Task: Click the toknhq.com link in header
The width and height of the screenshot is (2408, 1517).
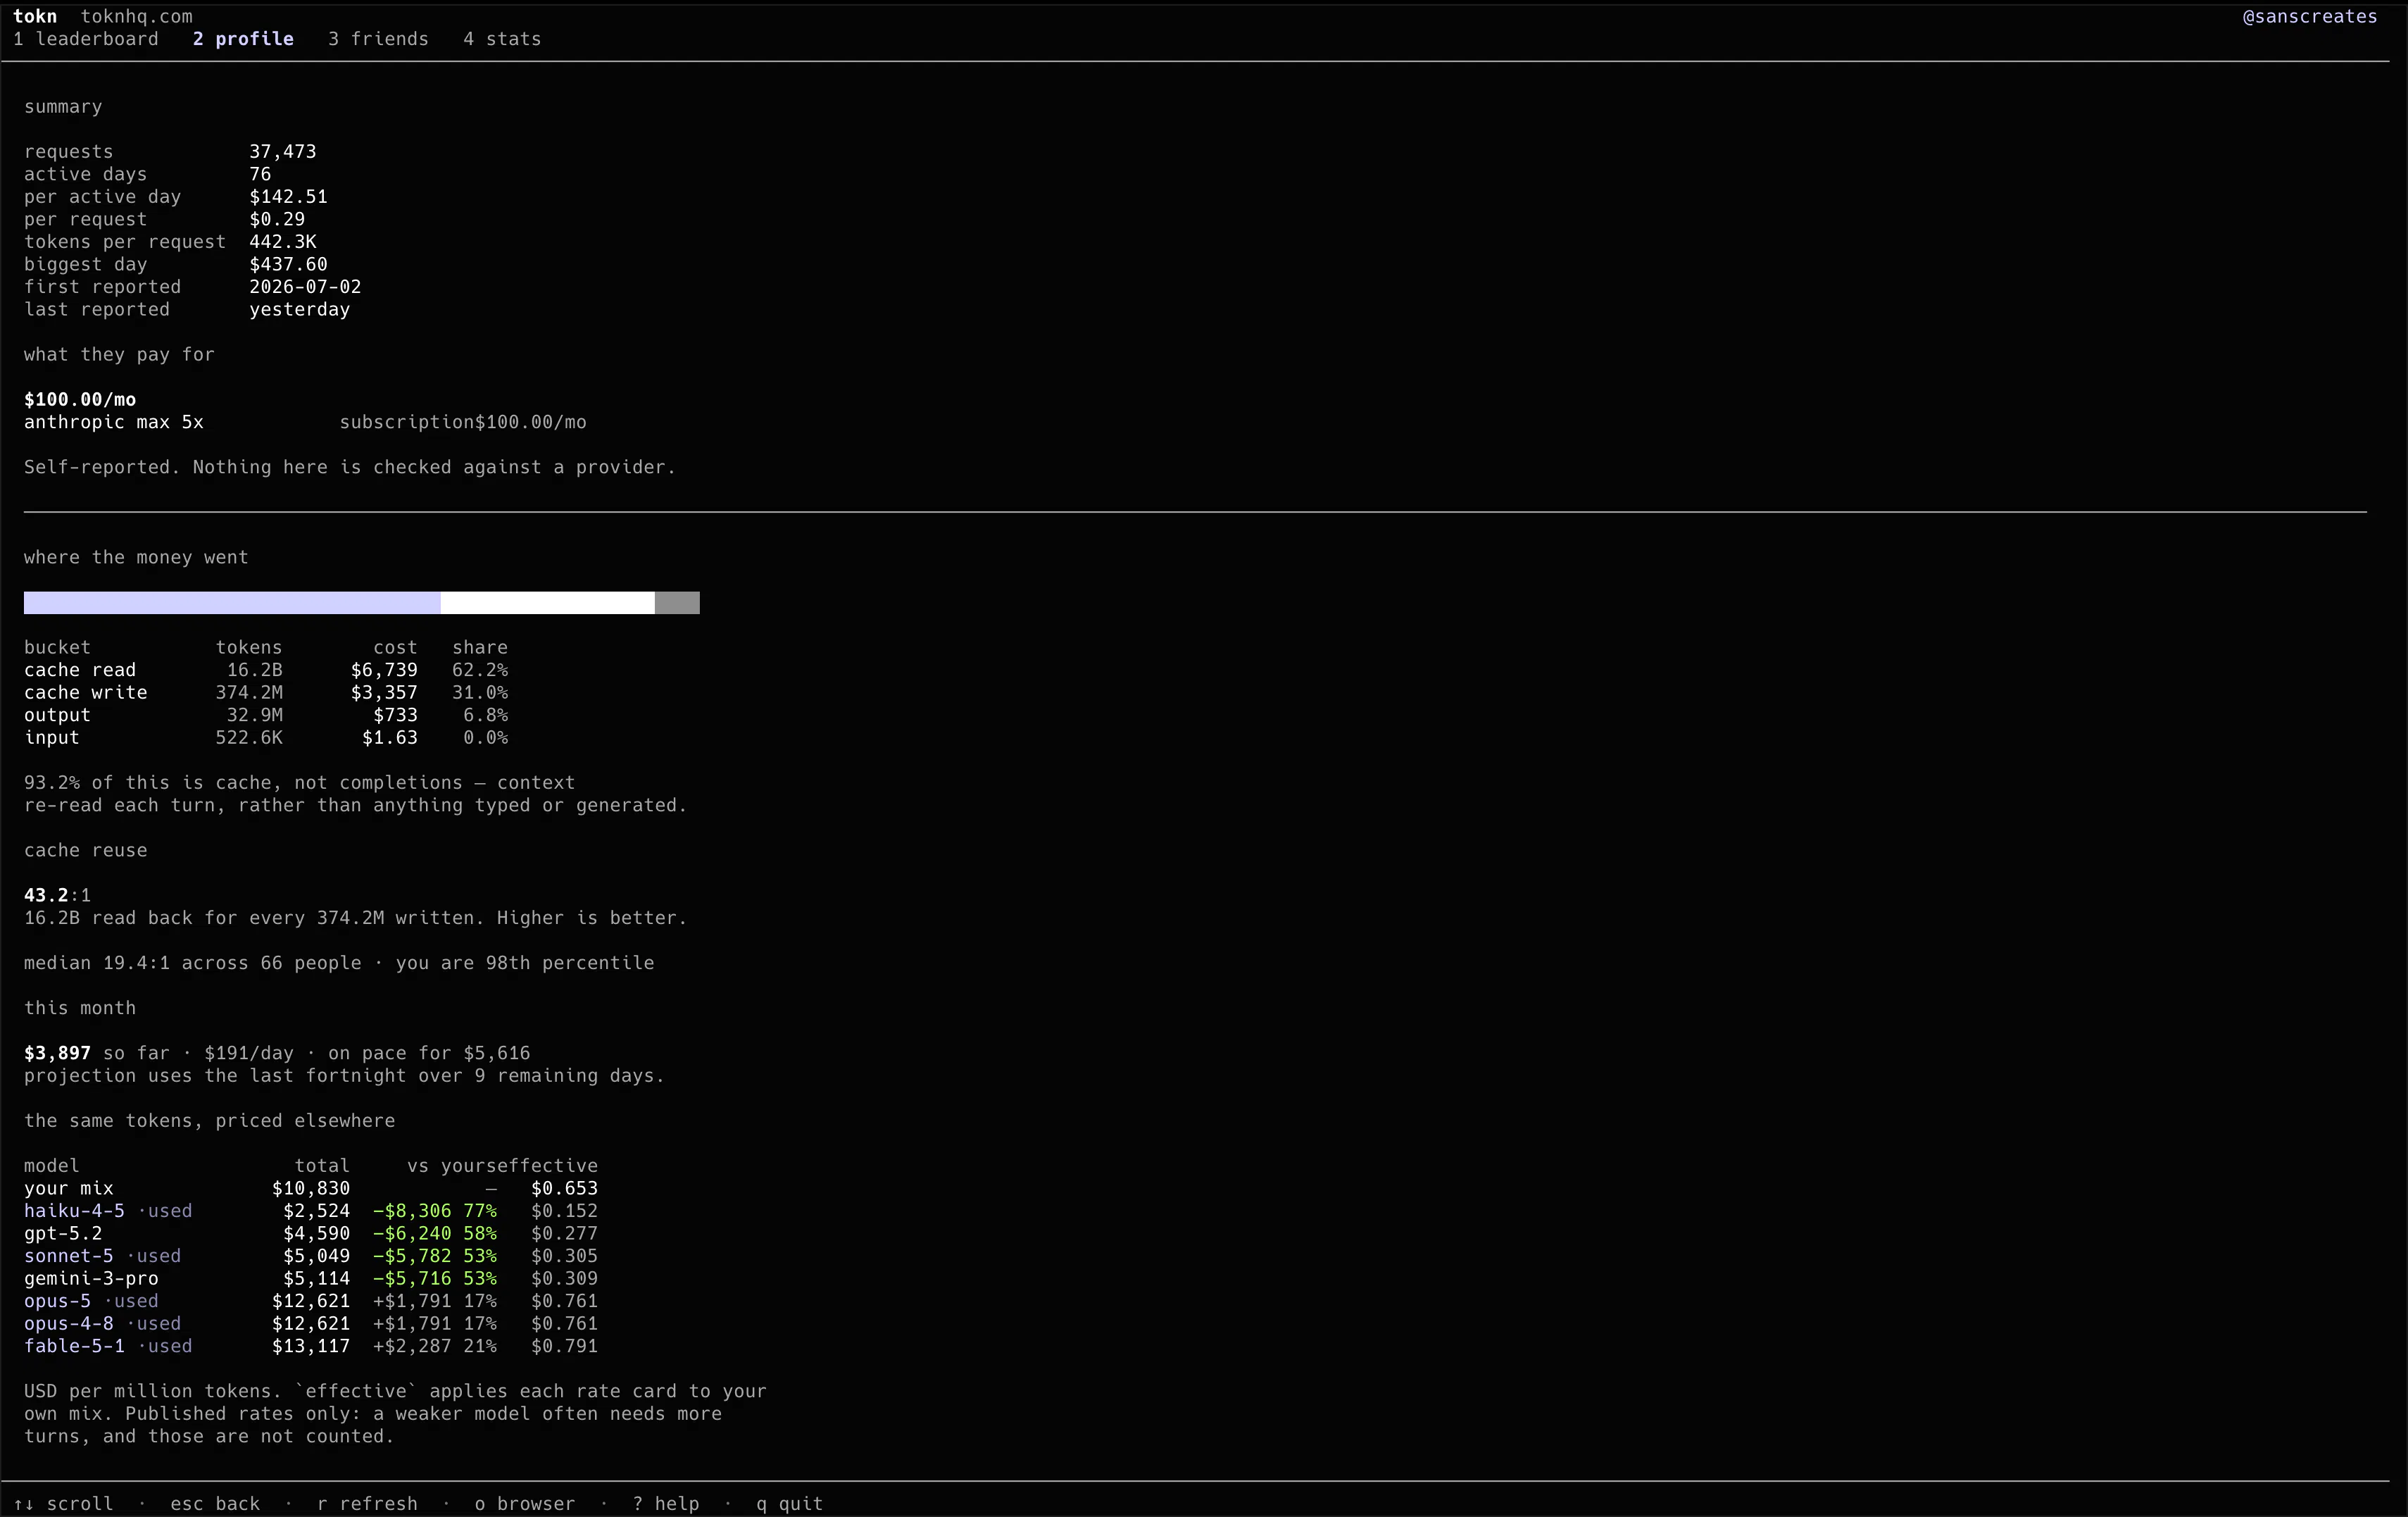Action: point(137,16)
